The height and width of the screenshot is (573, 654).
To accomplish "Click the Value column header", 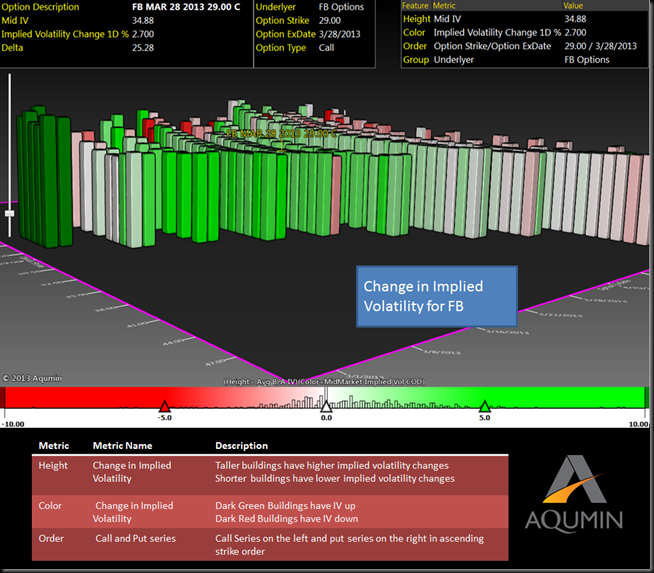I will point(573,5).
